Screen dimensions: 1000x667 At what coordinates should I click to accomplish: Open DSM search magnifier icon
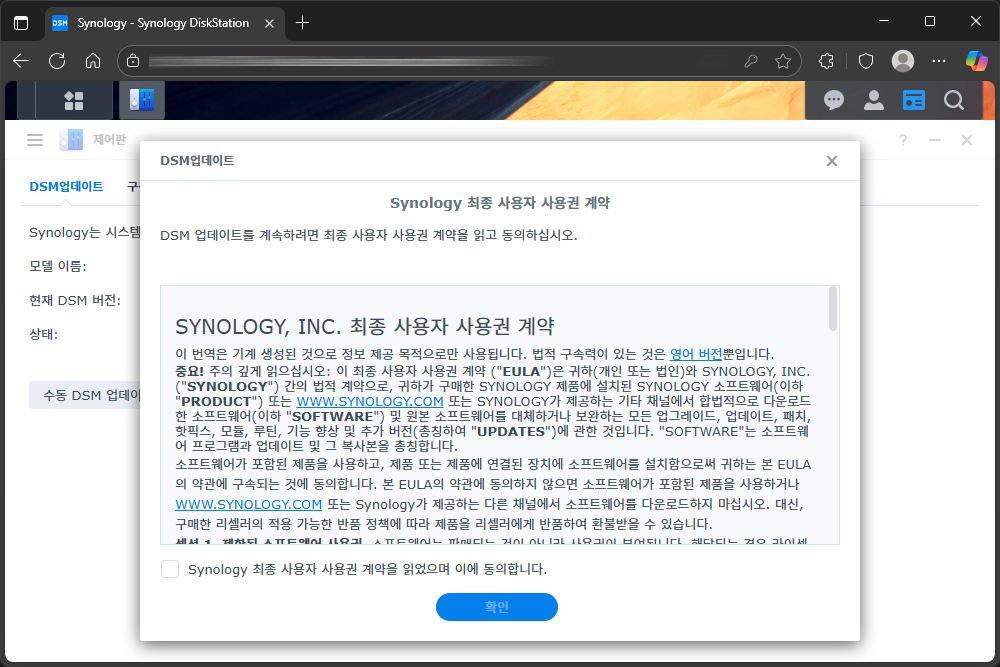pos(954,100)
